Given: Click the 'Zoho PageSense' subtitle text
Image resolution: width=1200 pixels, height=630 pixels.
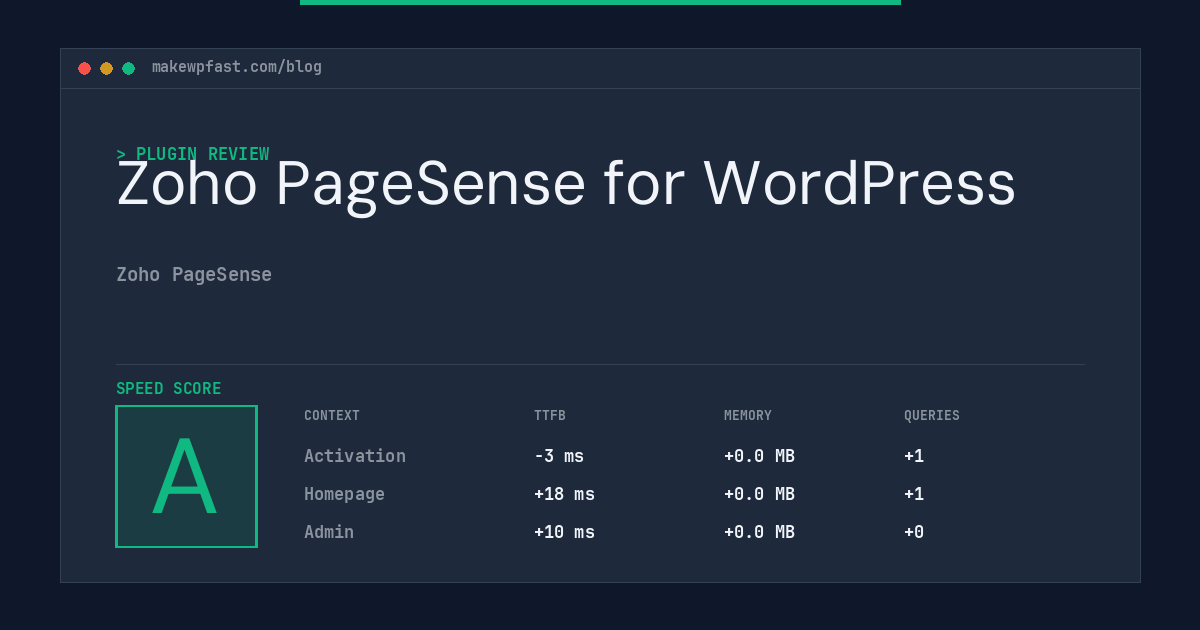Looking at the screenshot, I should [194, 274].
